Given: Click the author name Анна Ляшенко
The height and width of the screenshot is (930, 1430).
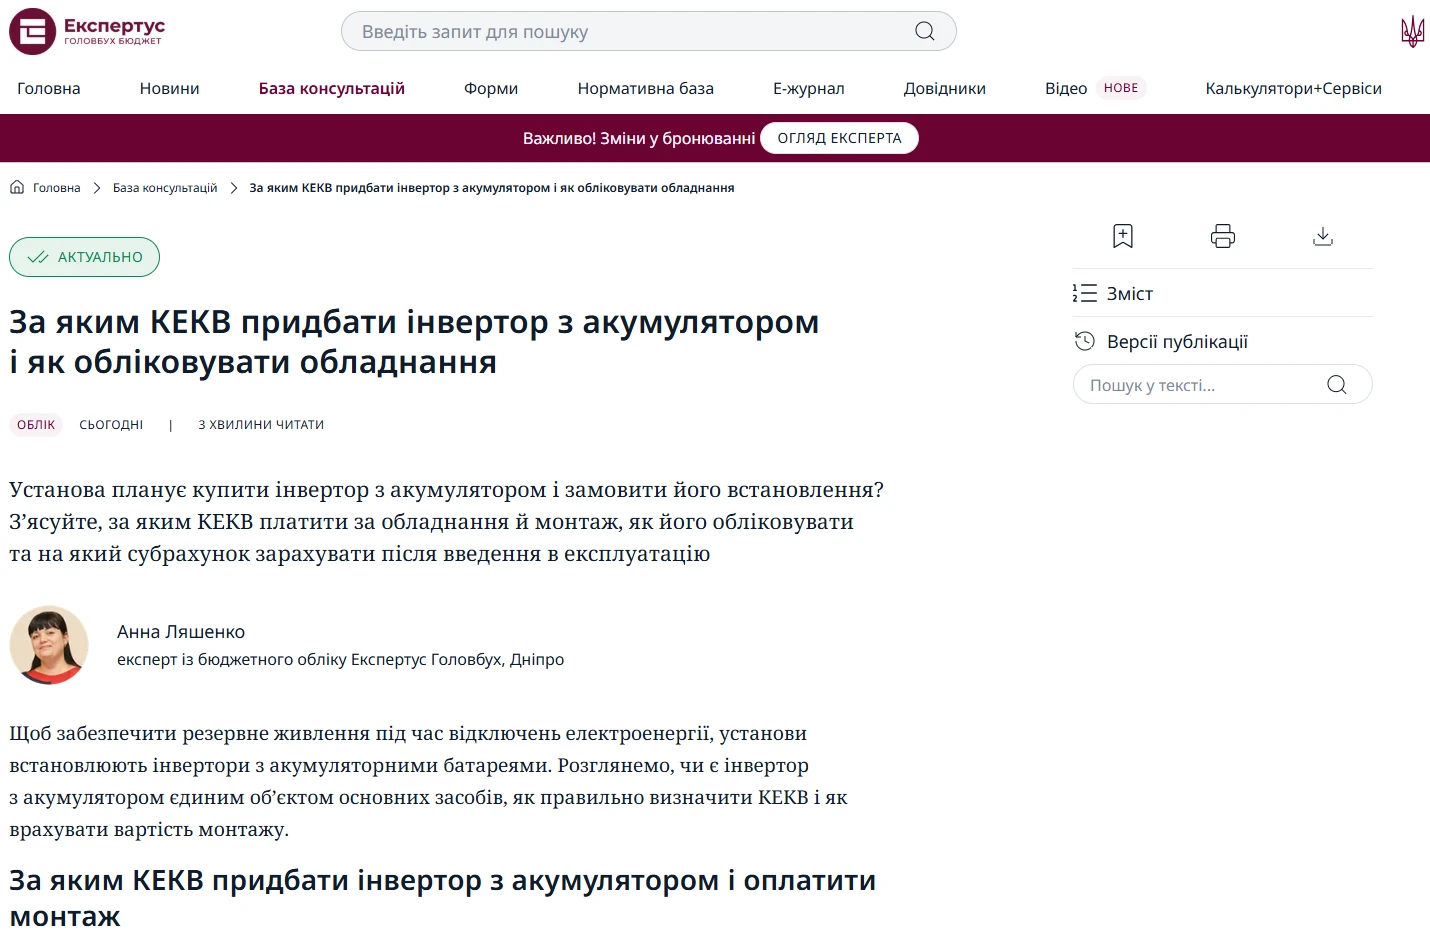Looking at the screenshot, I should 181,632.
